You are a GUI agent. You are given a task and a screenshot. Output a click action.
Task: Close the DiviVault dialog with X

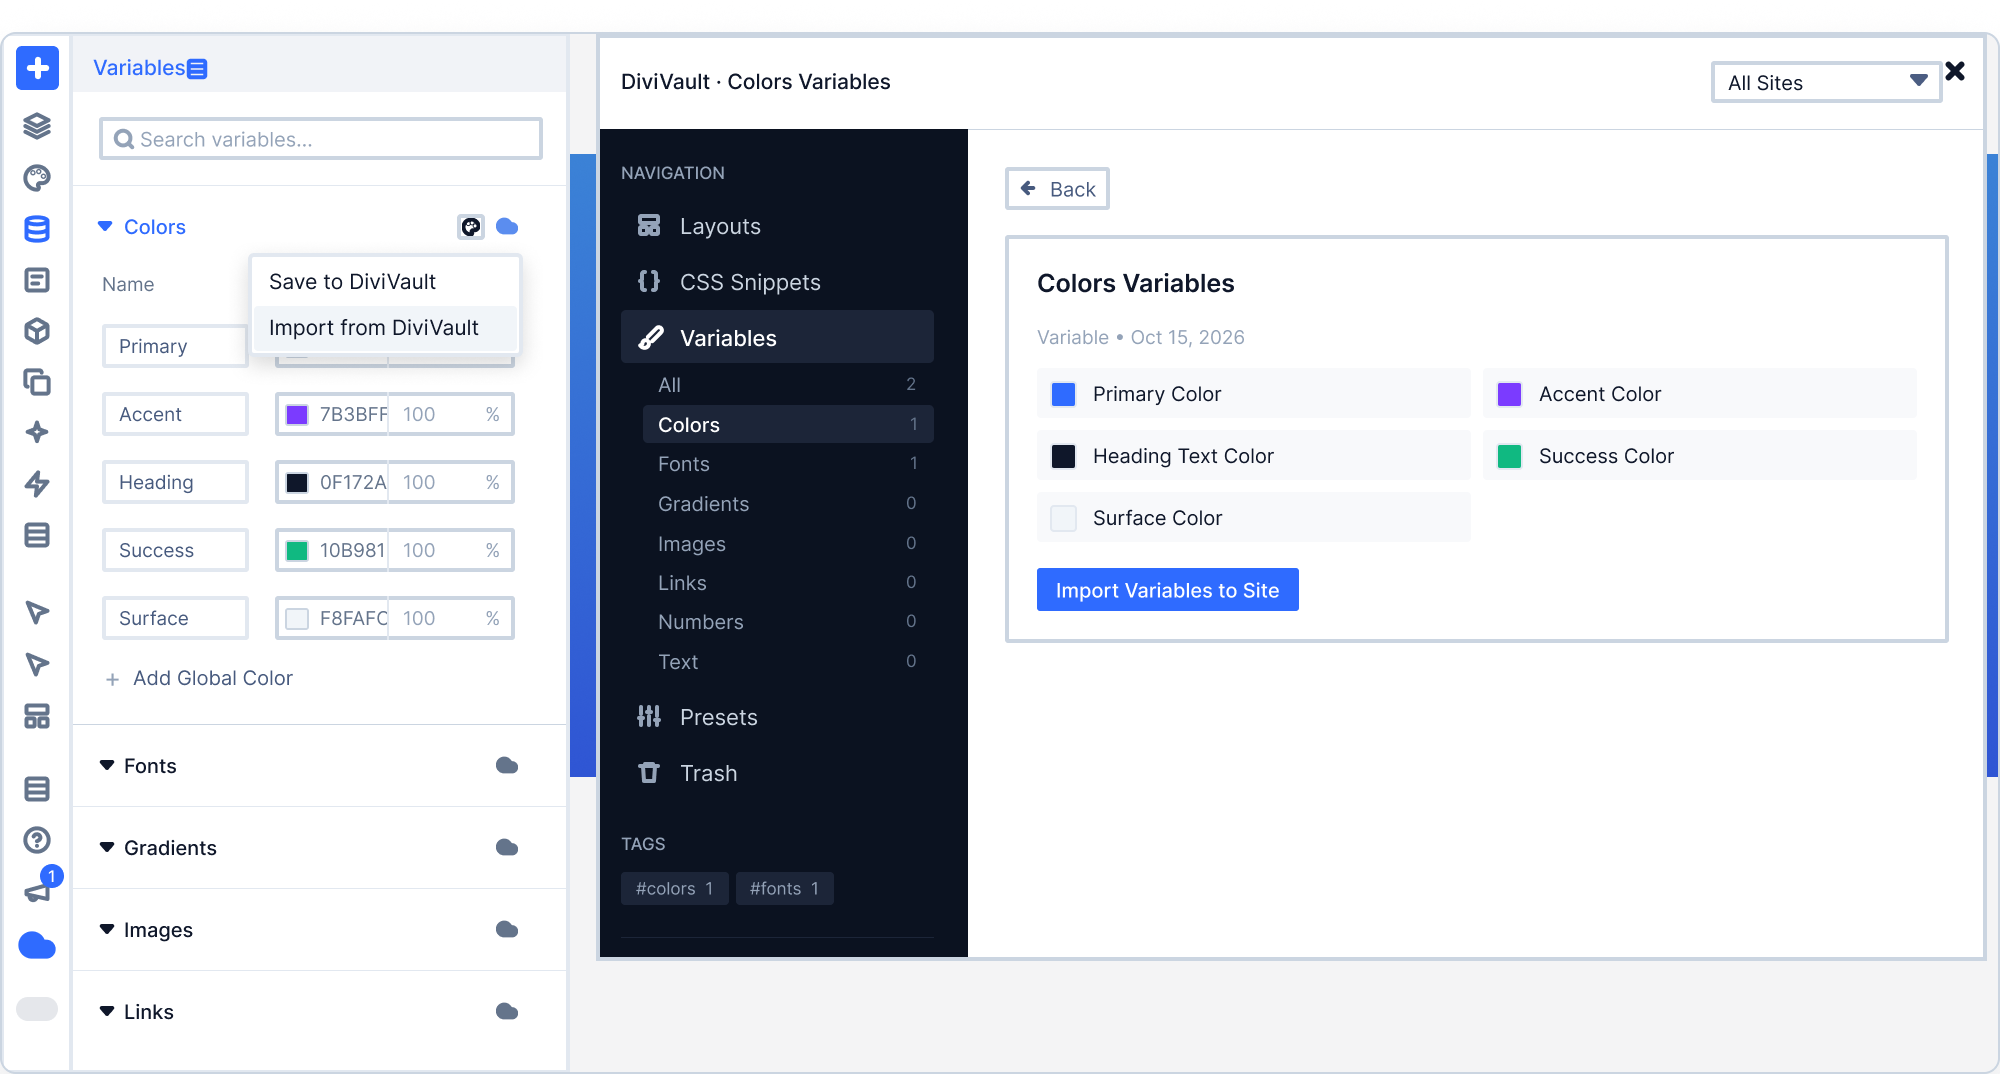[x=1955, y=71]
